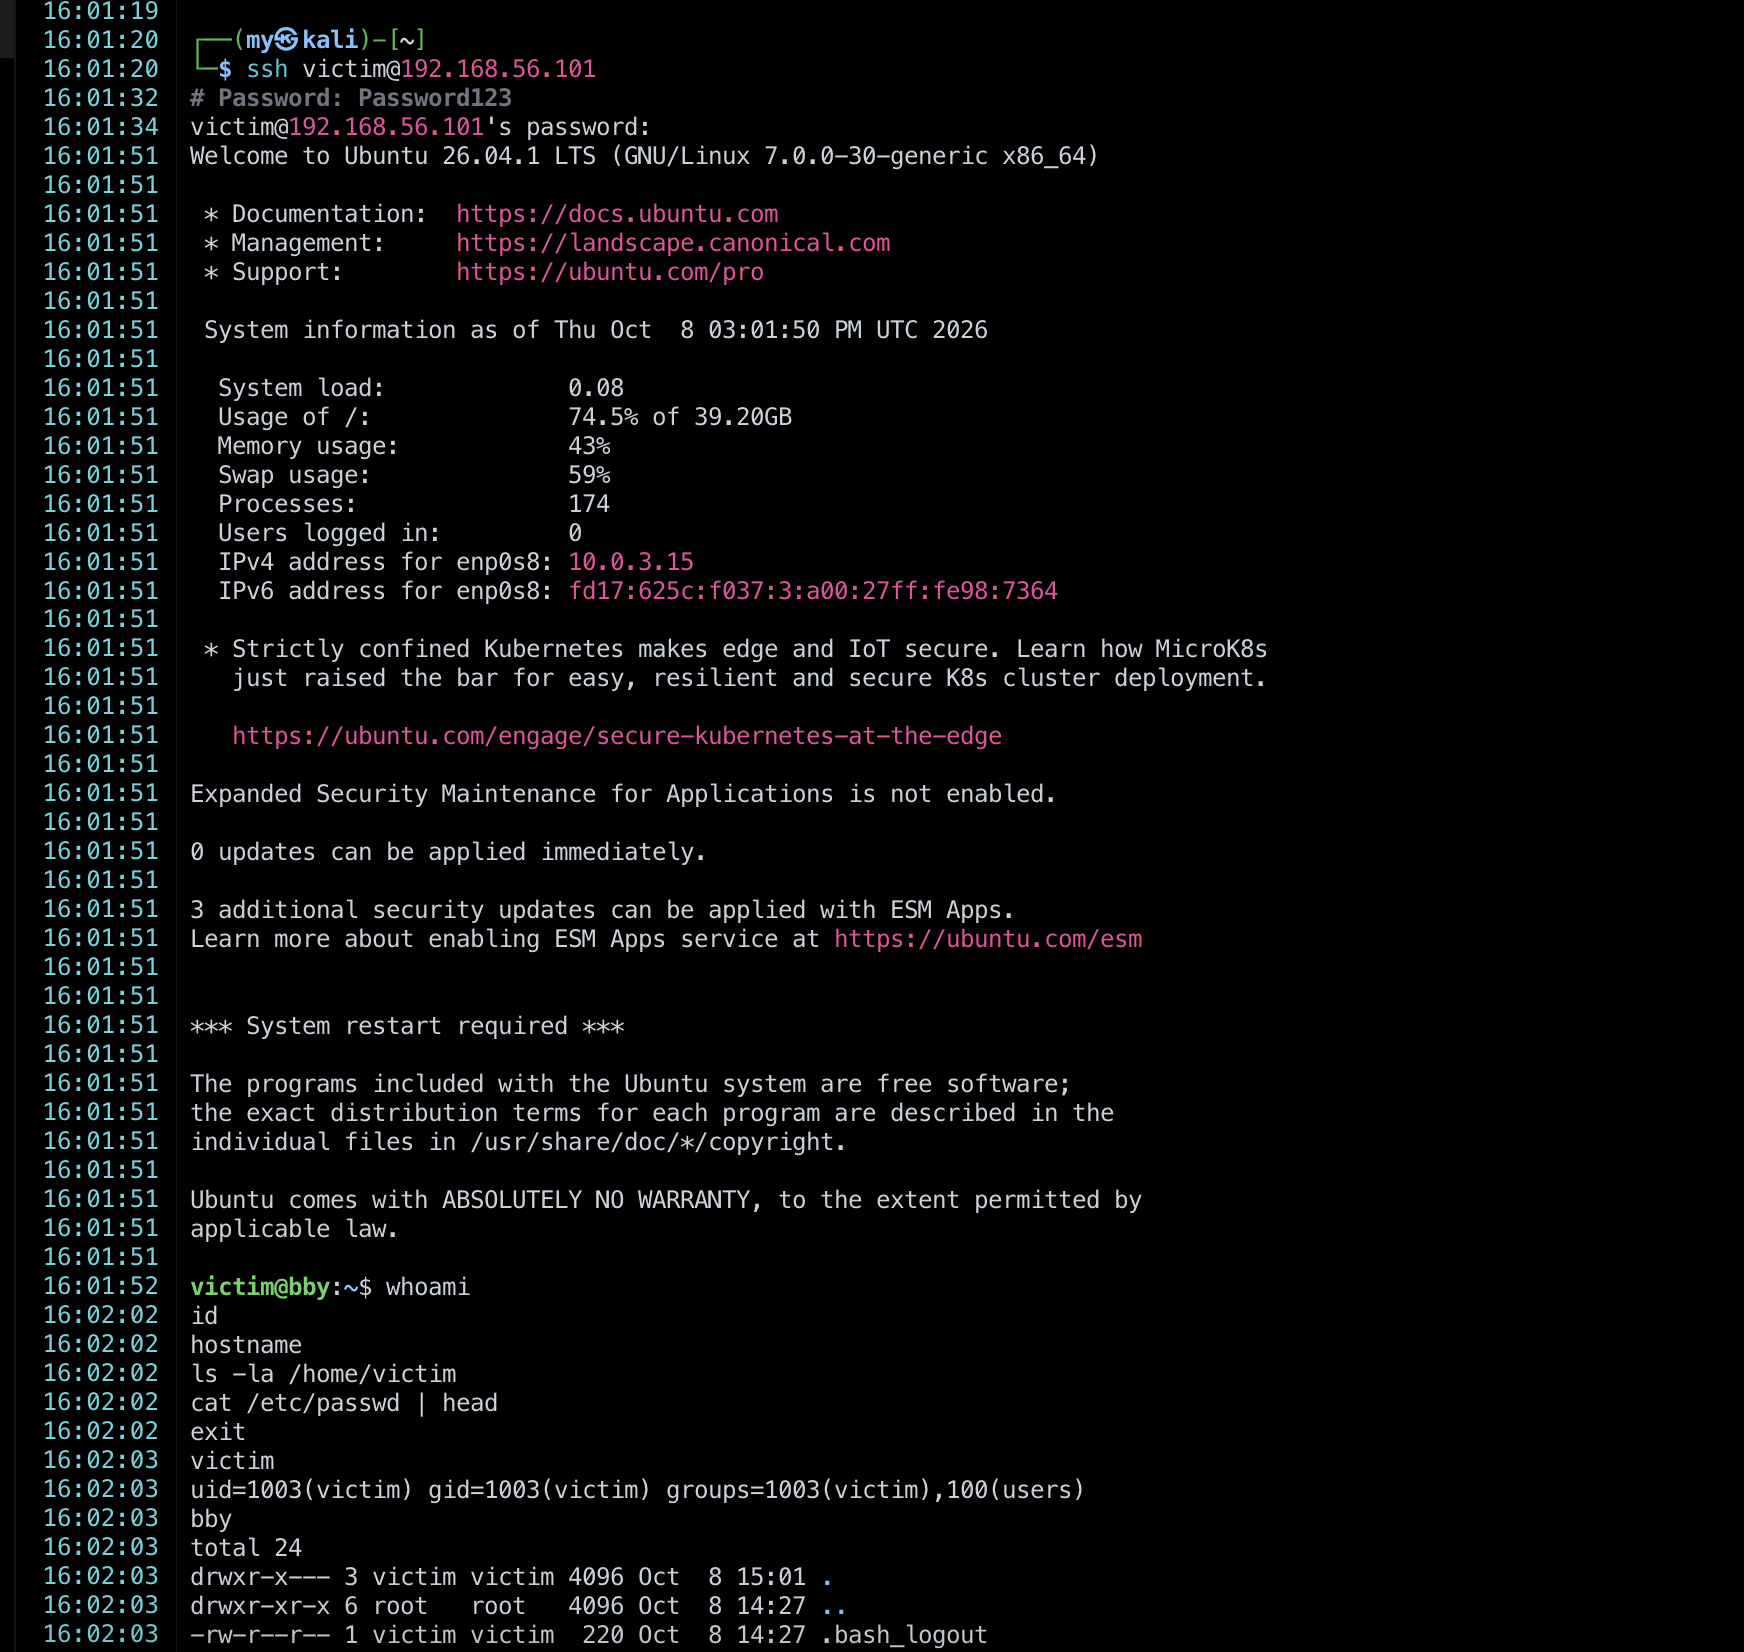Click the '74.5% of 39.20GB' usage value
This screenshot has height=1652, width=1744.
(x=680, y=417)
